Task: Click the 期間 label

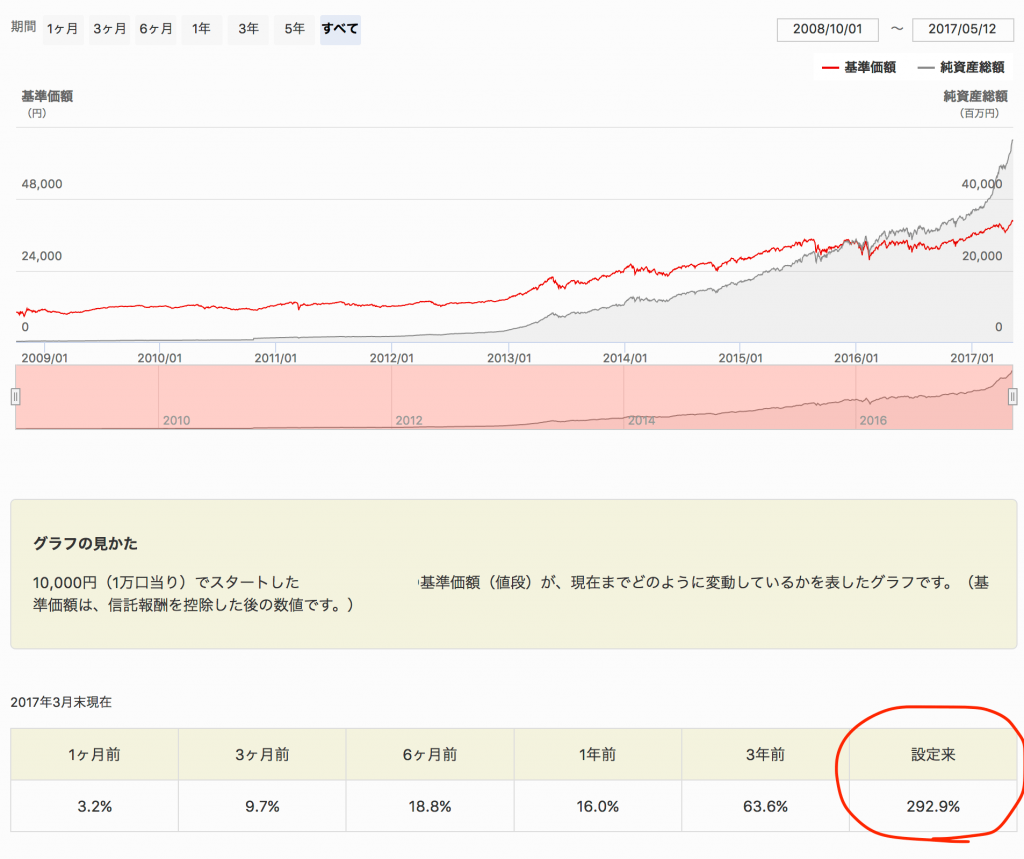Action: 24,27
